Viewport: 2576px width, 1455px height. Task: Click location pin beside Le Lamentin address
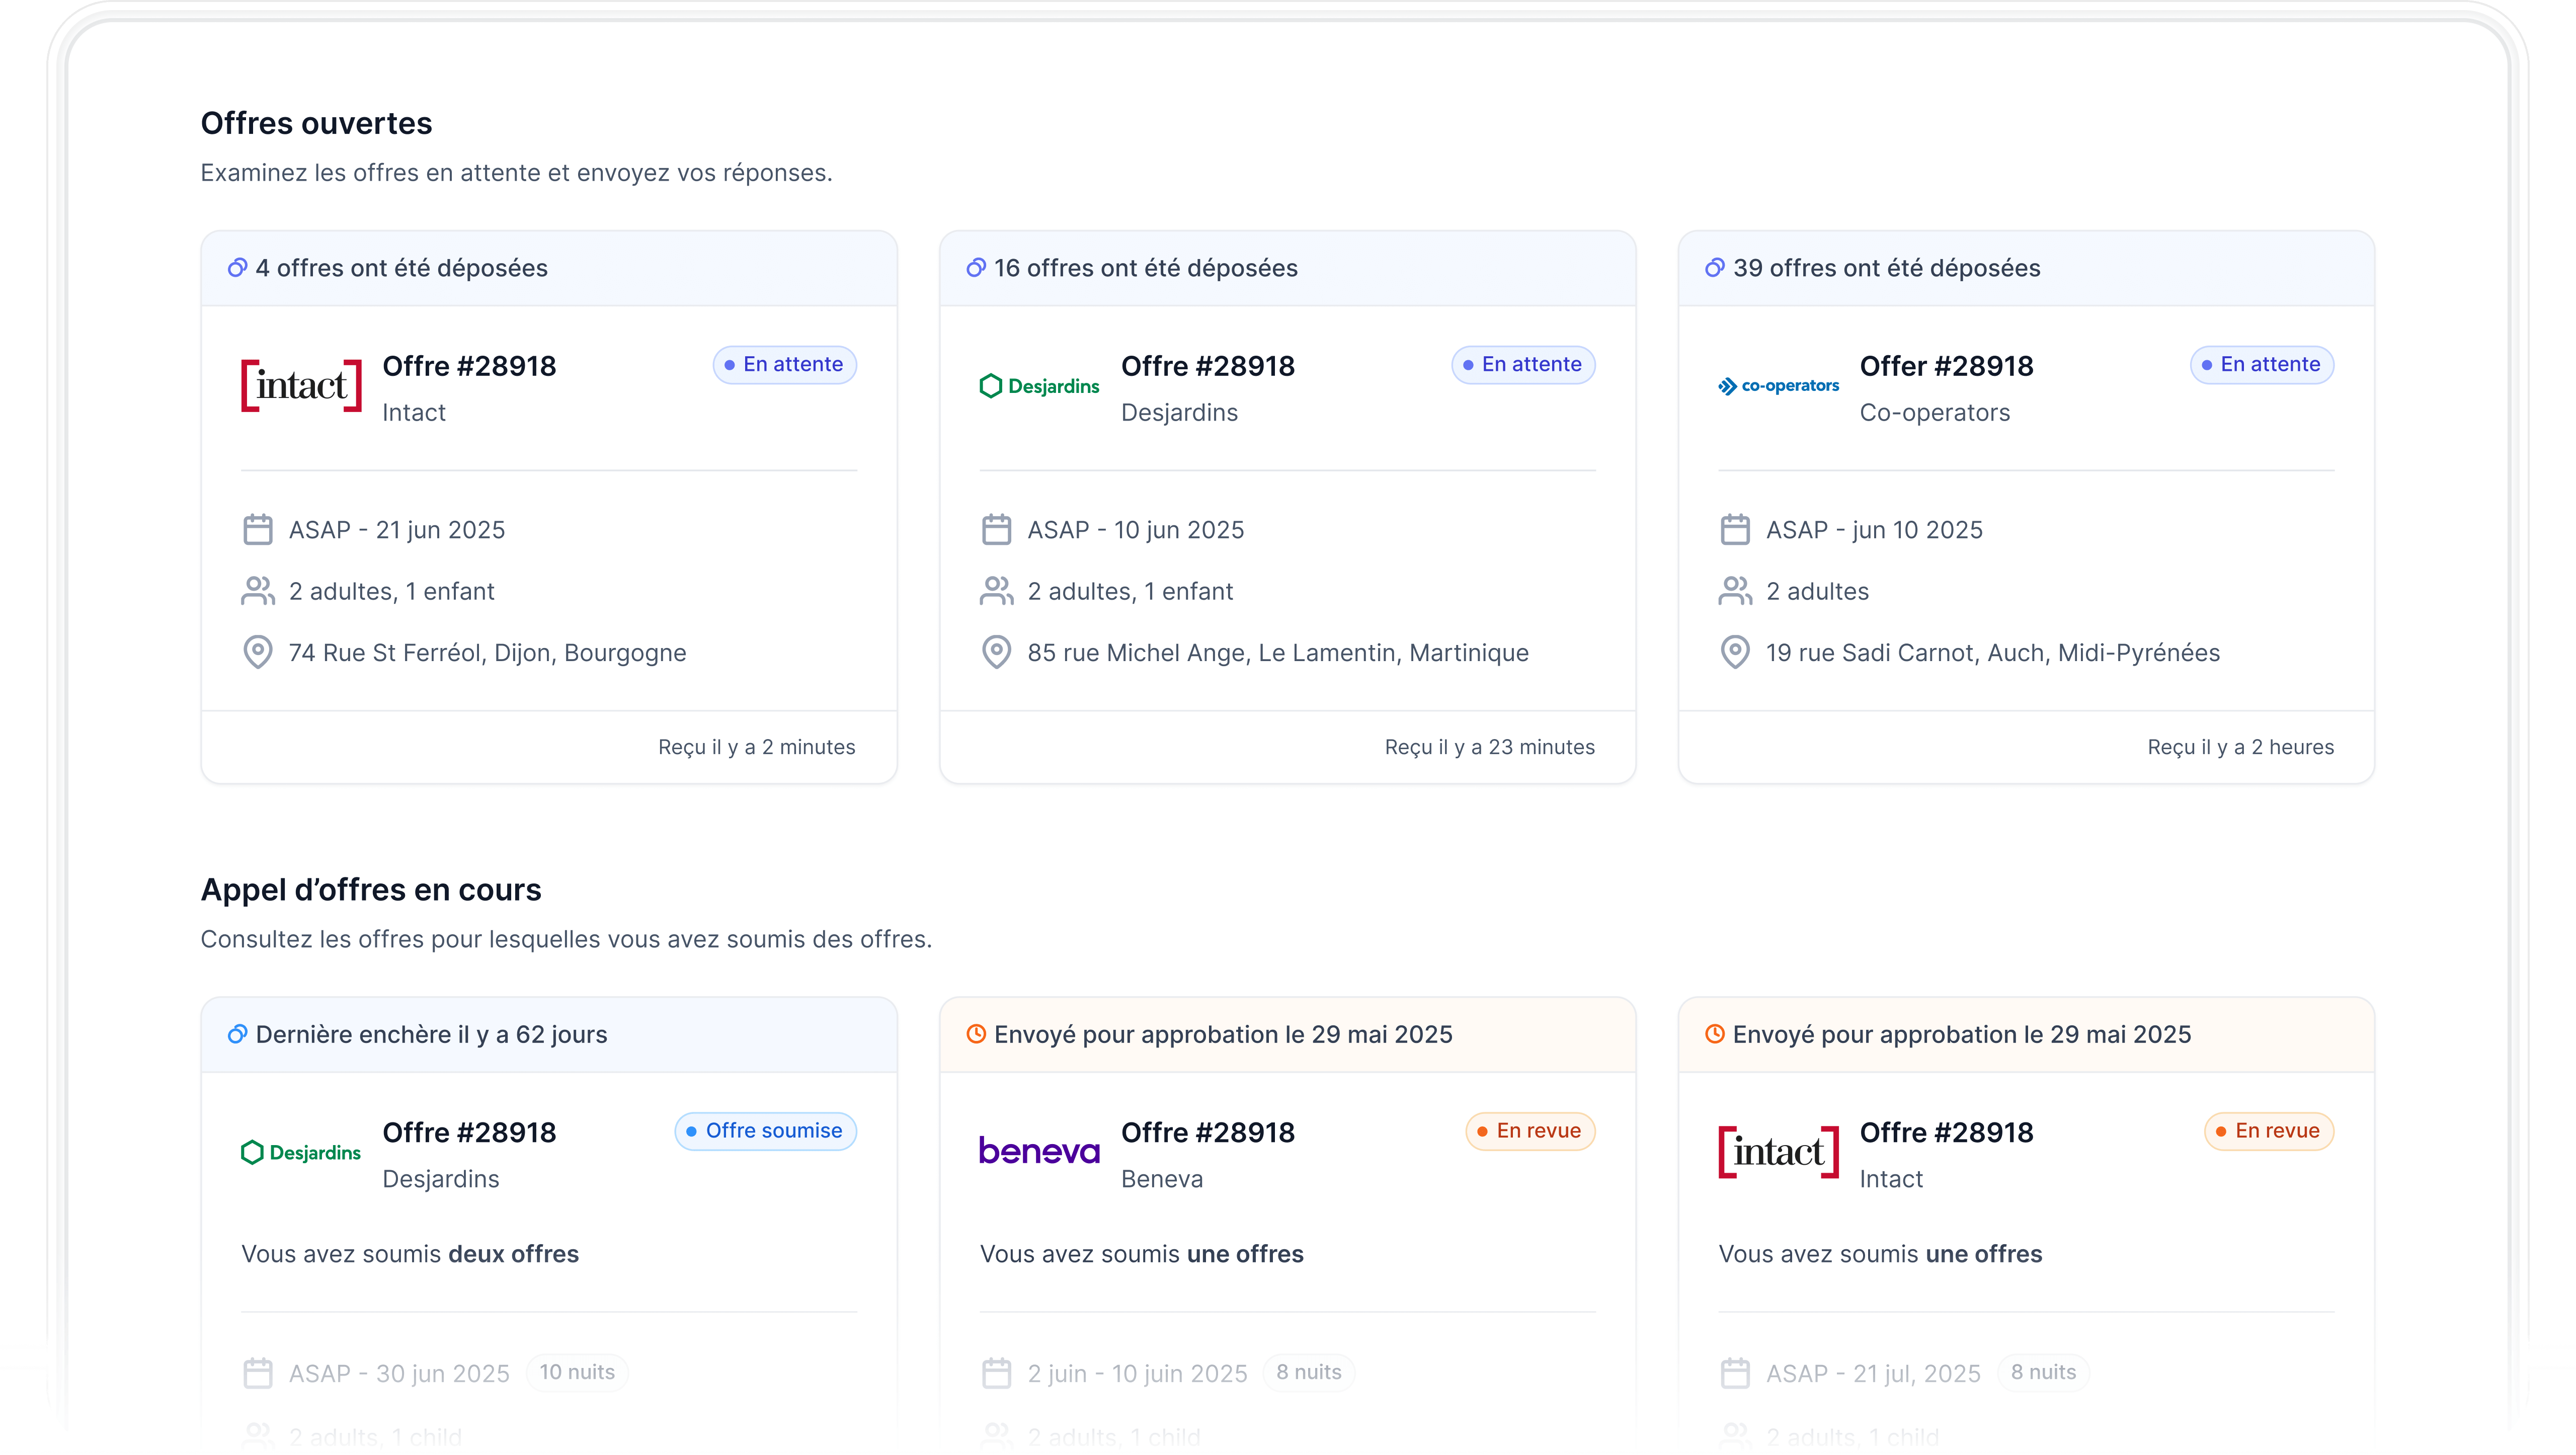click(996, 652)
